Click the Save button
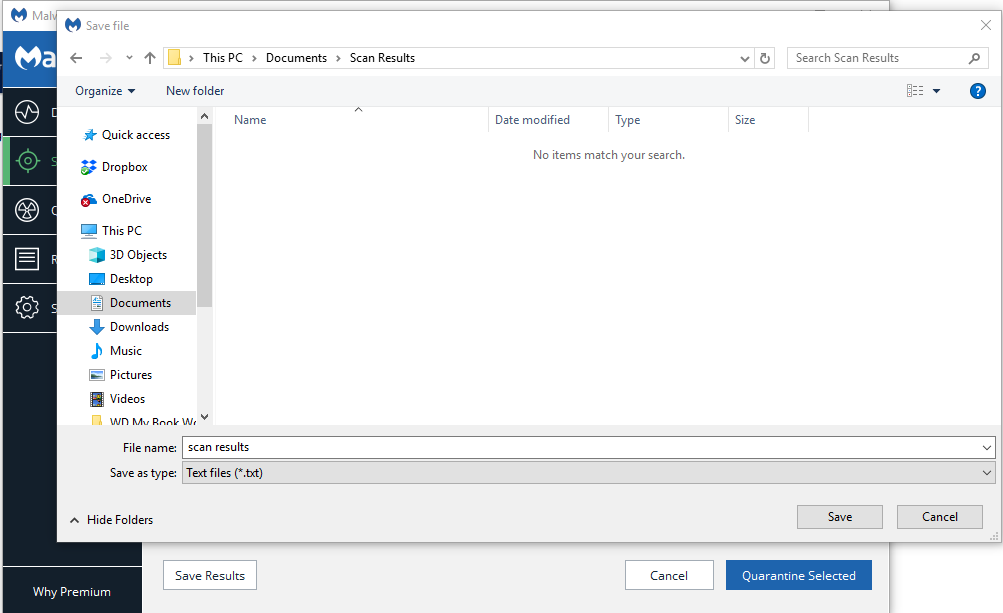The height and width of the screenshot is (613, 1003). [839, 517]
